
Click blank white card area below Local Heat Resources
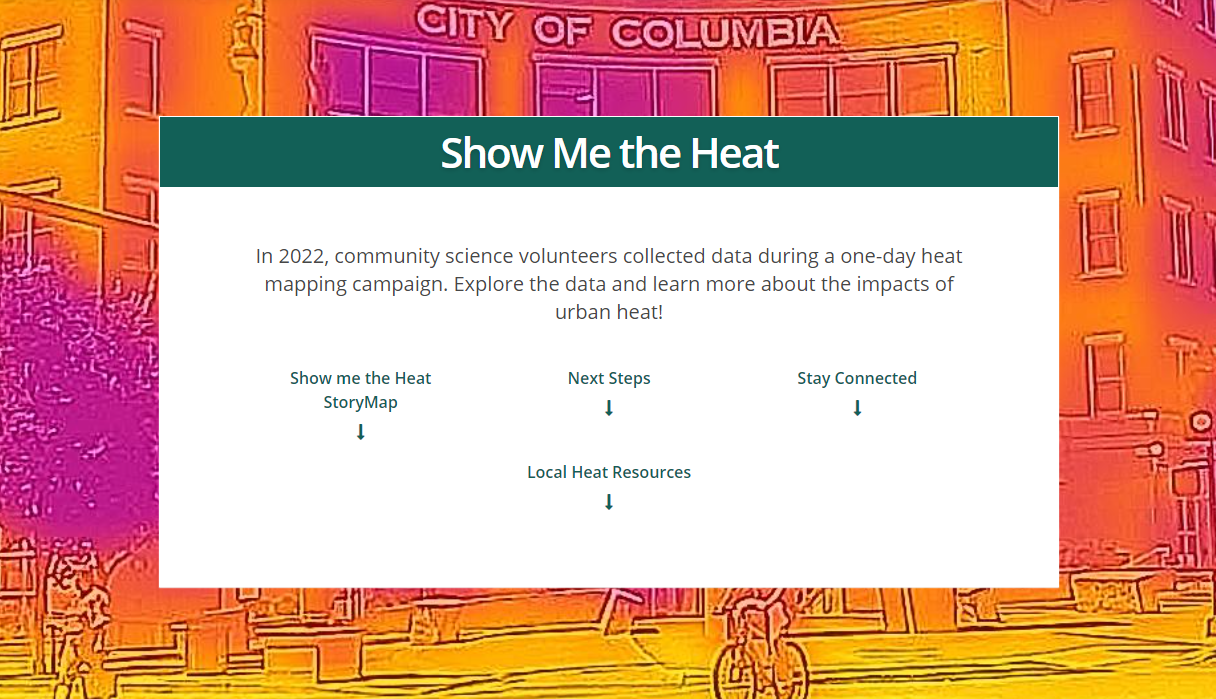pos(609,550)
